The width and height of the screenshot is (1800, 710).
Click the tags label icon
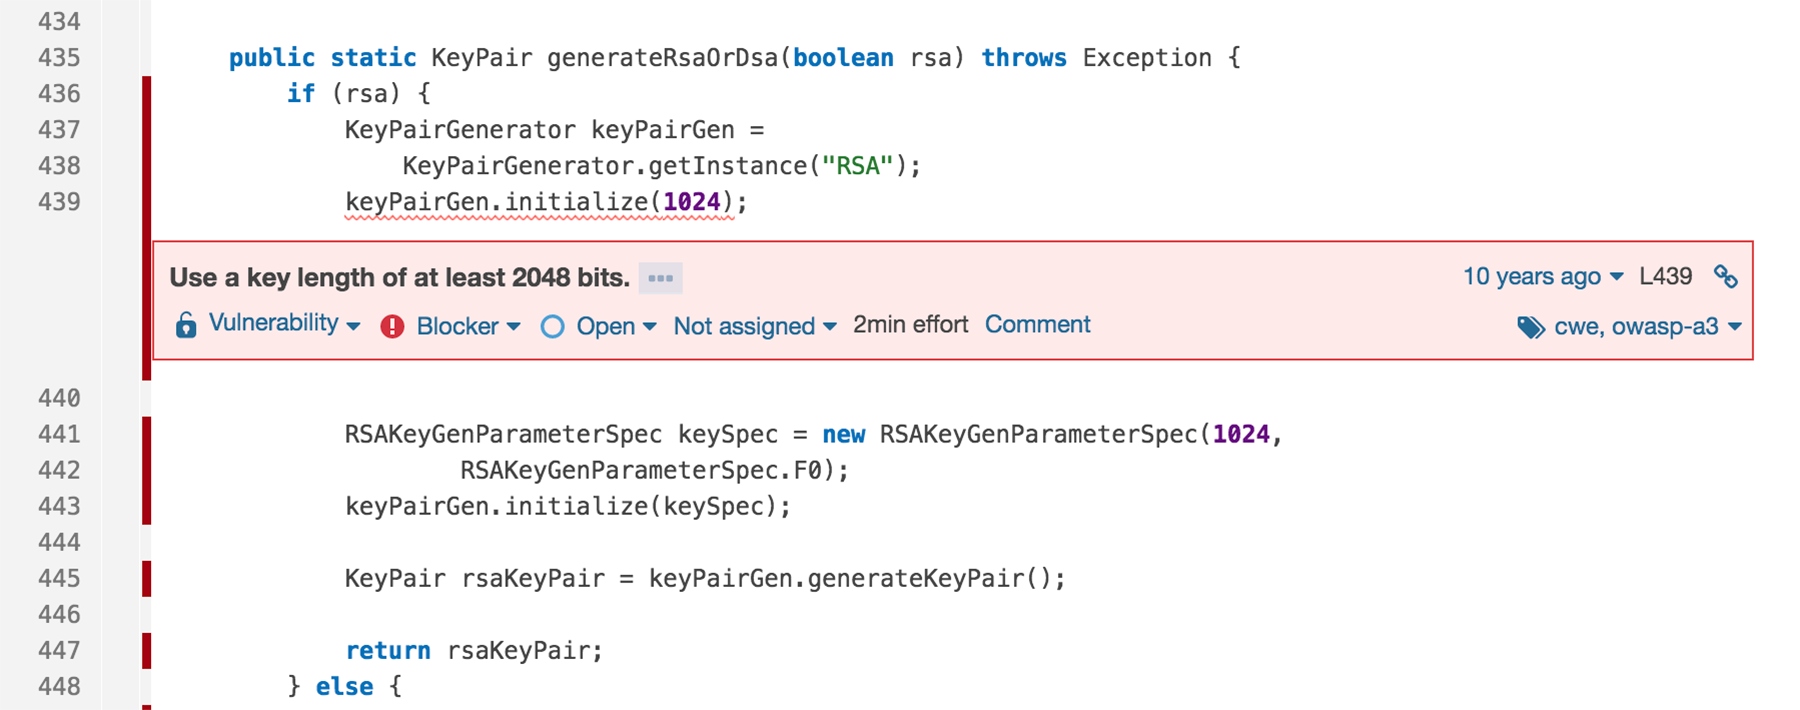pos(1530,327)
